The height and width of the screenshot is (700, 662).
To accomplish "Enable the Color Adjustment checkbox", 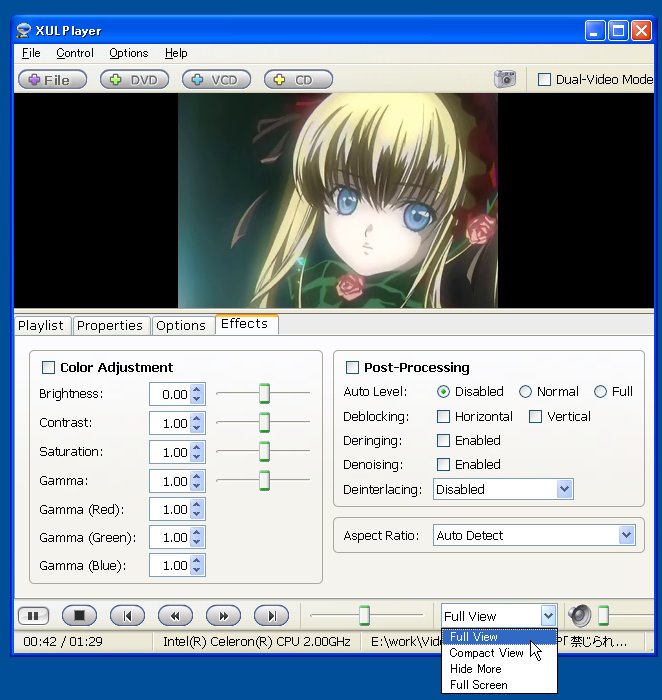I will (x=48, y=367).
